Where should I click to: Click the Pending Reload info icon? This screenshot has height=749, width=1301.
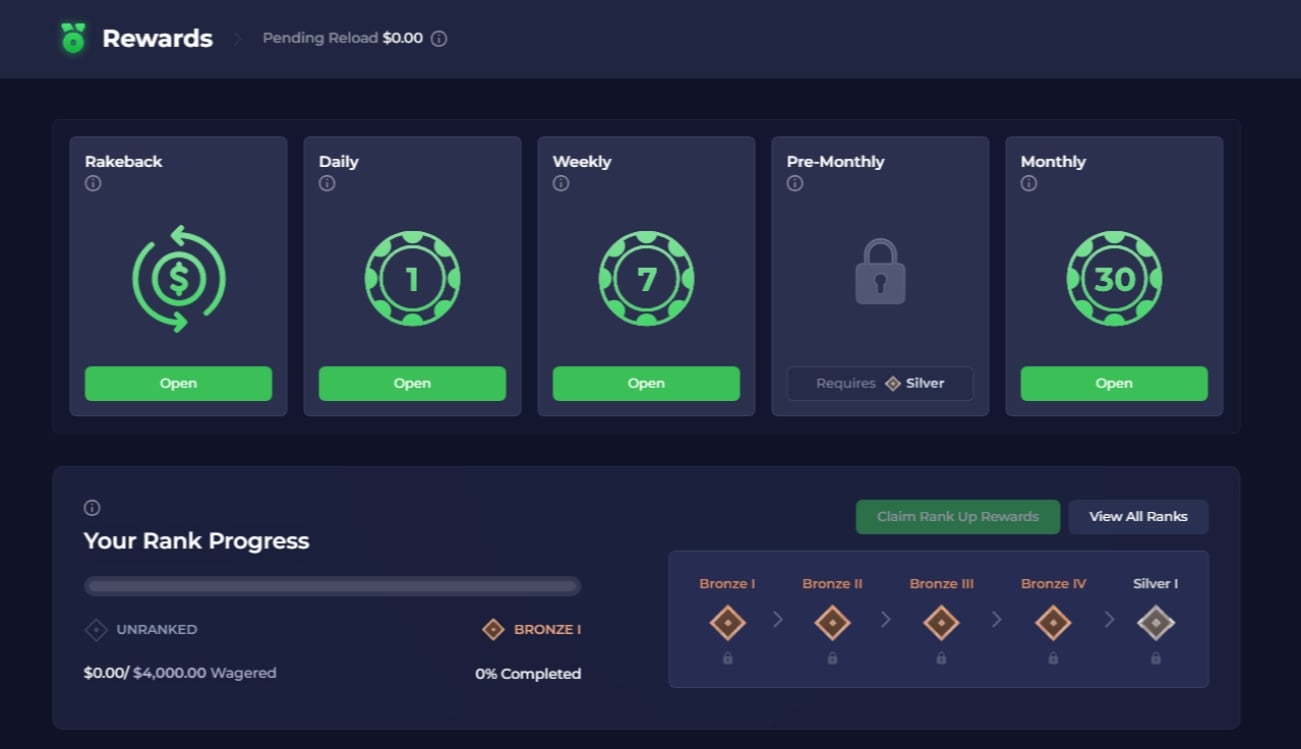(439, 39)
